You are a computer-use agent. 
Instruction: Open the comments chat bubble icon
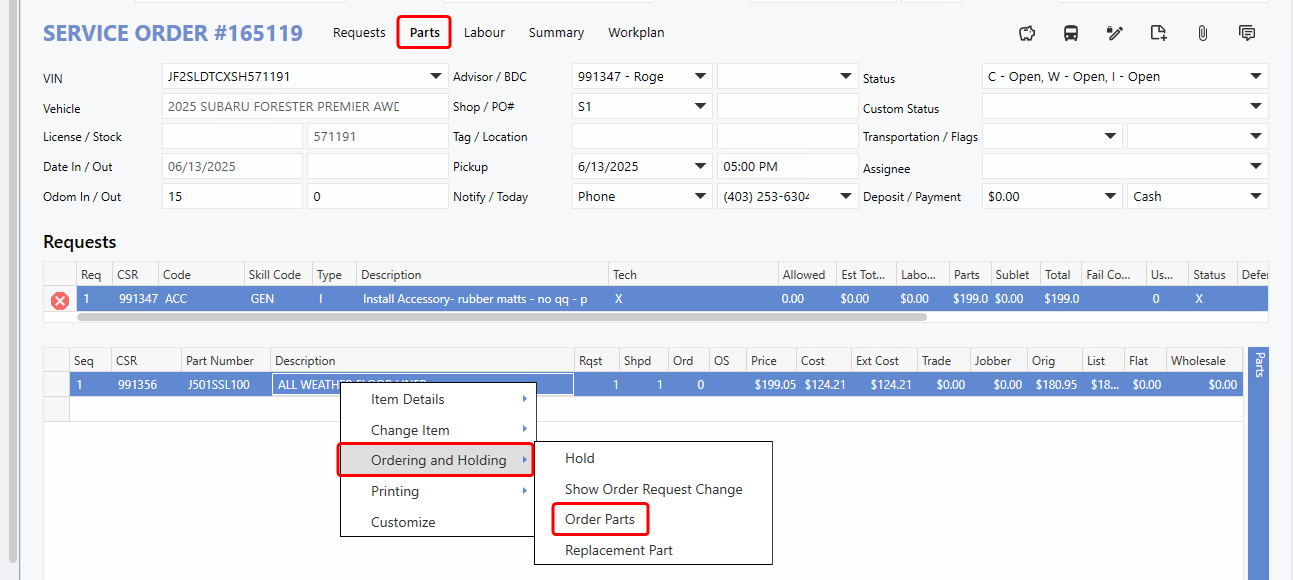click(x=1247, y=33)
